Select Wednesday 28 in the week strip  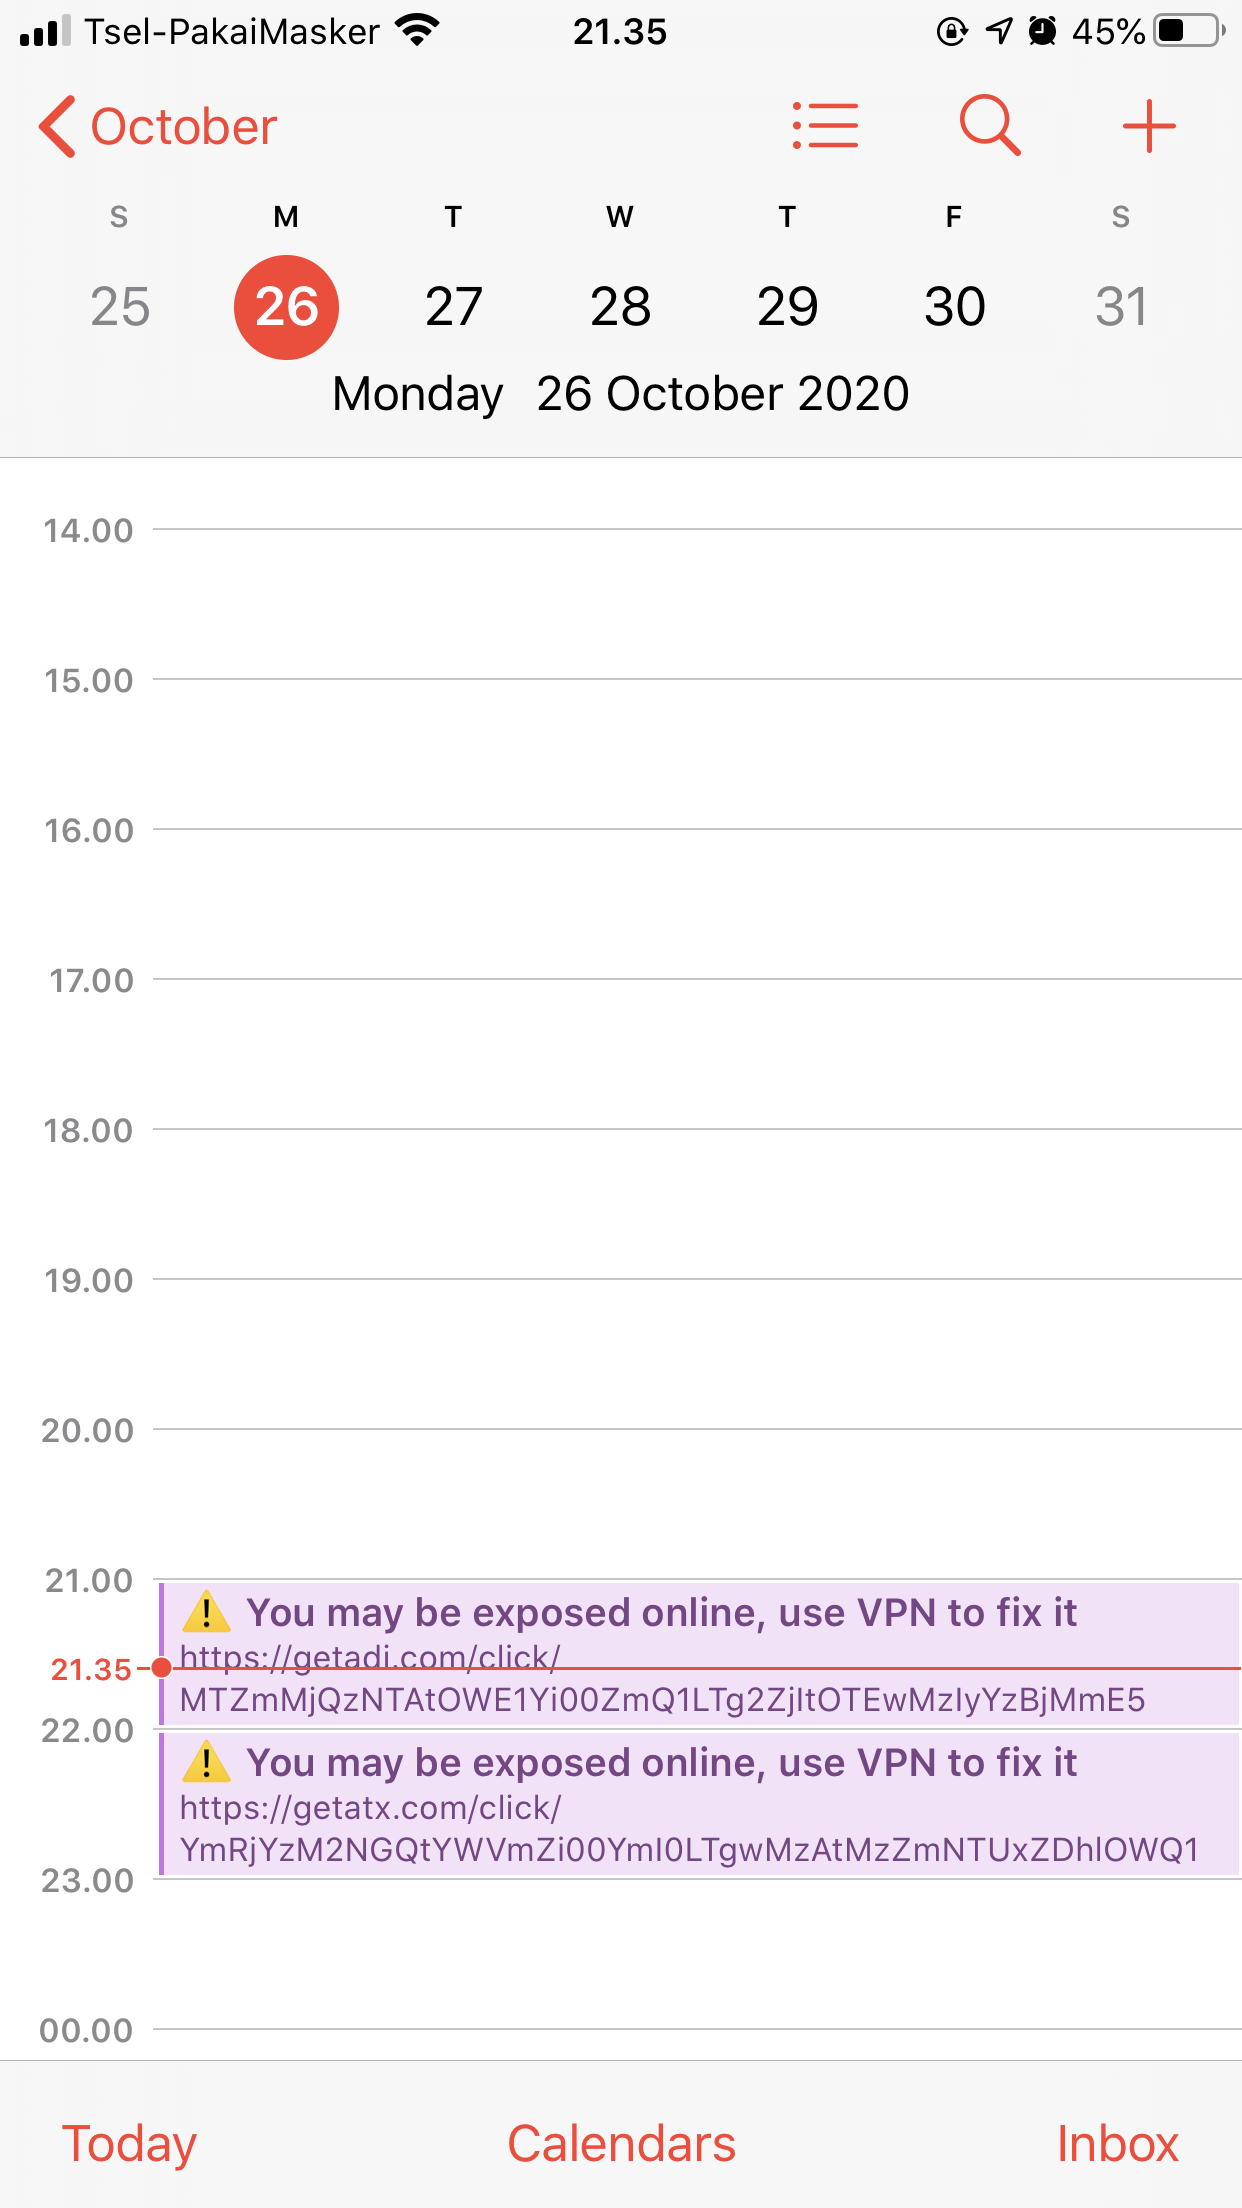620,306
